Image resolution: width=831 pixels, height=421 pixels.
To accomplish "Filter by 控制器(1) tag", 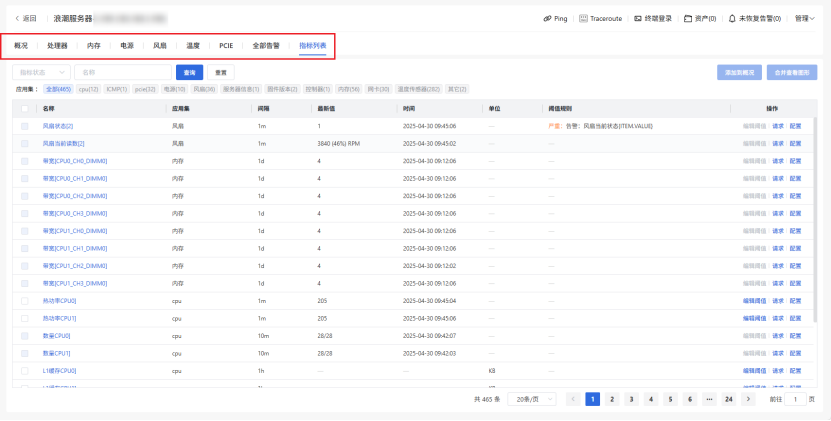I will pos(318,89).
